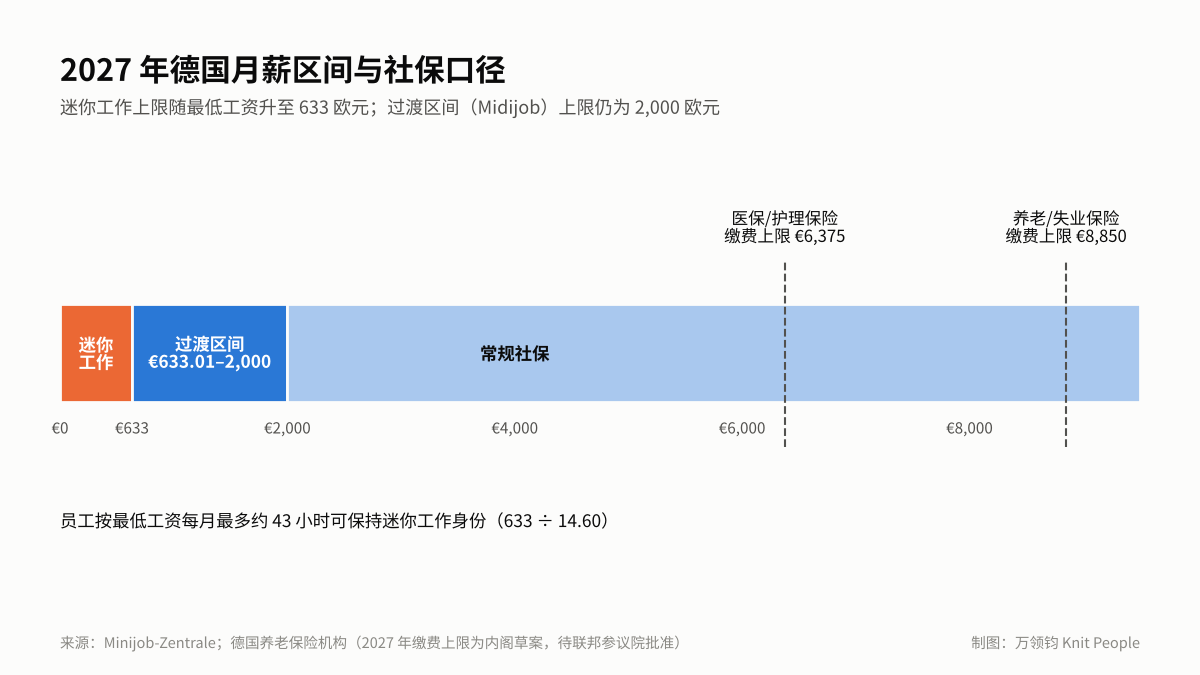This screenshot has width=1200, height=675.
Task: Select the €6,000 axis label
Action: point(742,428)
